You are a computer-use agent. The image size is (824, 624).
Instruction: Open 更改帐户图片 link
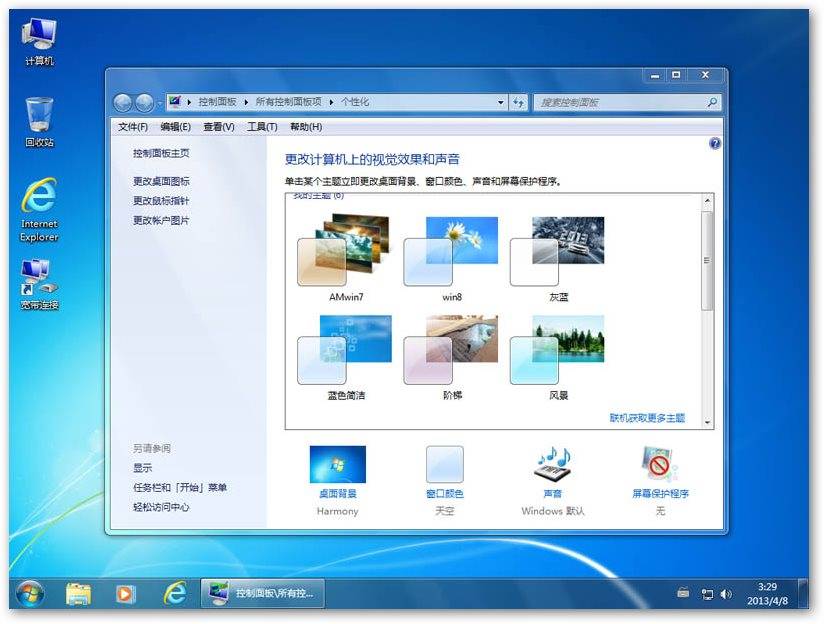tap(161, 220)
